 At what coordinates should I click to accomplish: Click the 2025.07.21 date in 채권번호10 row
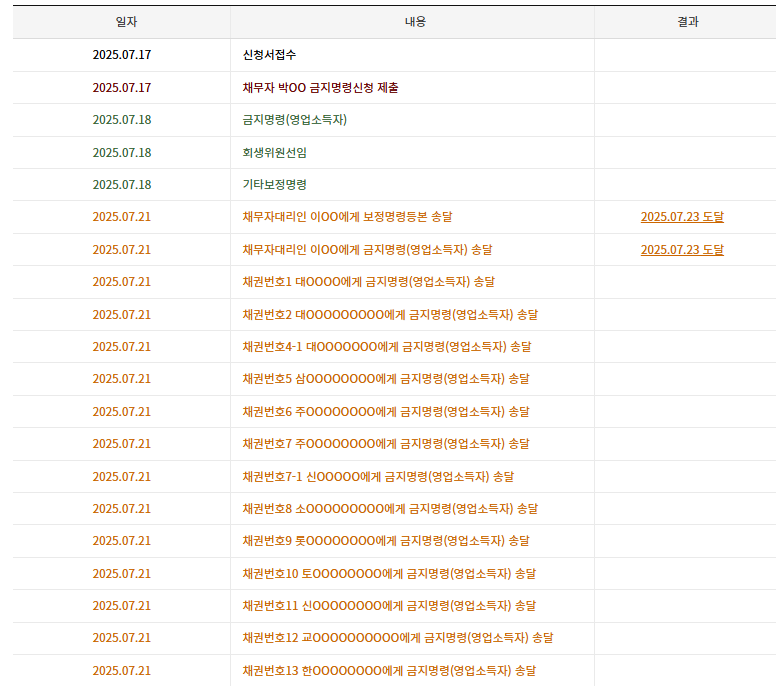[122, 573]
